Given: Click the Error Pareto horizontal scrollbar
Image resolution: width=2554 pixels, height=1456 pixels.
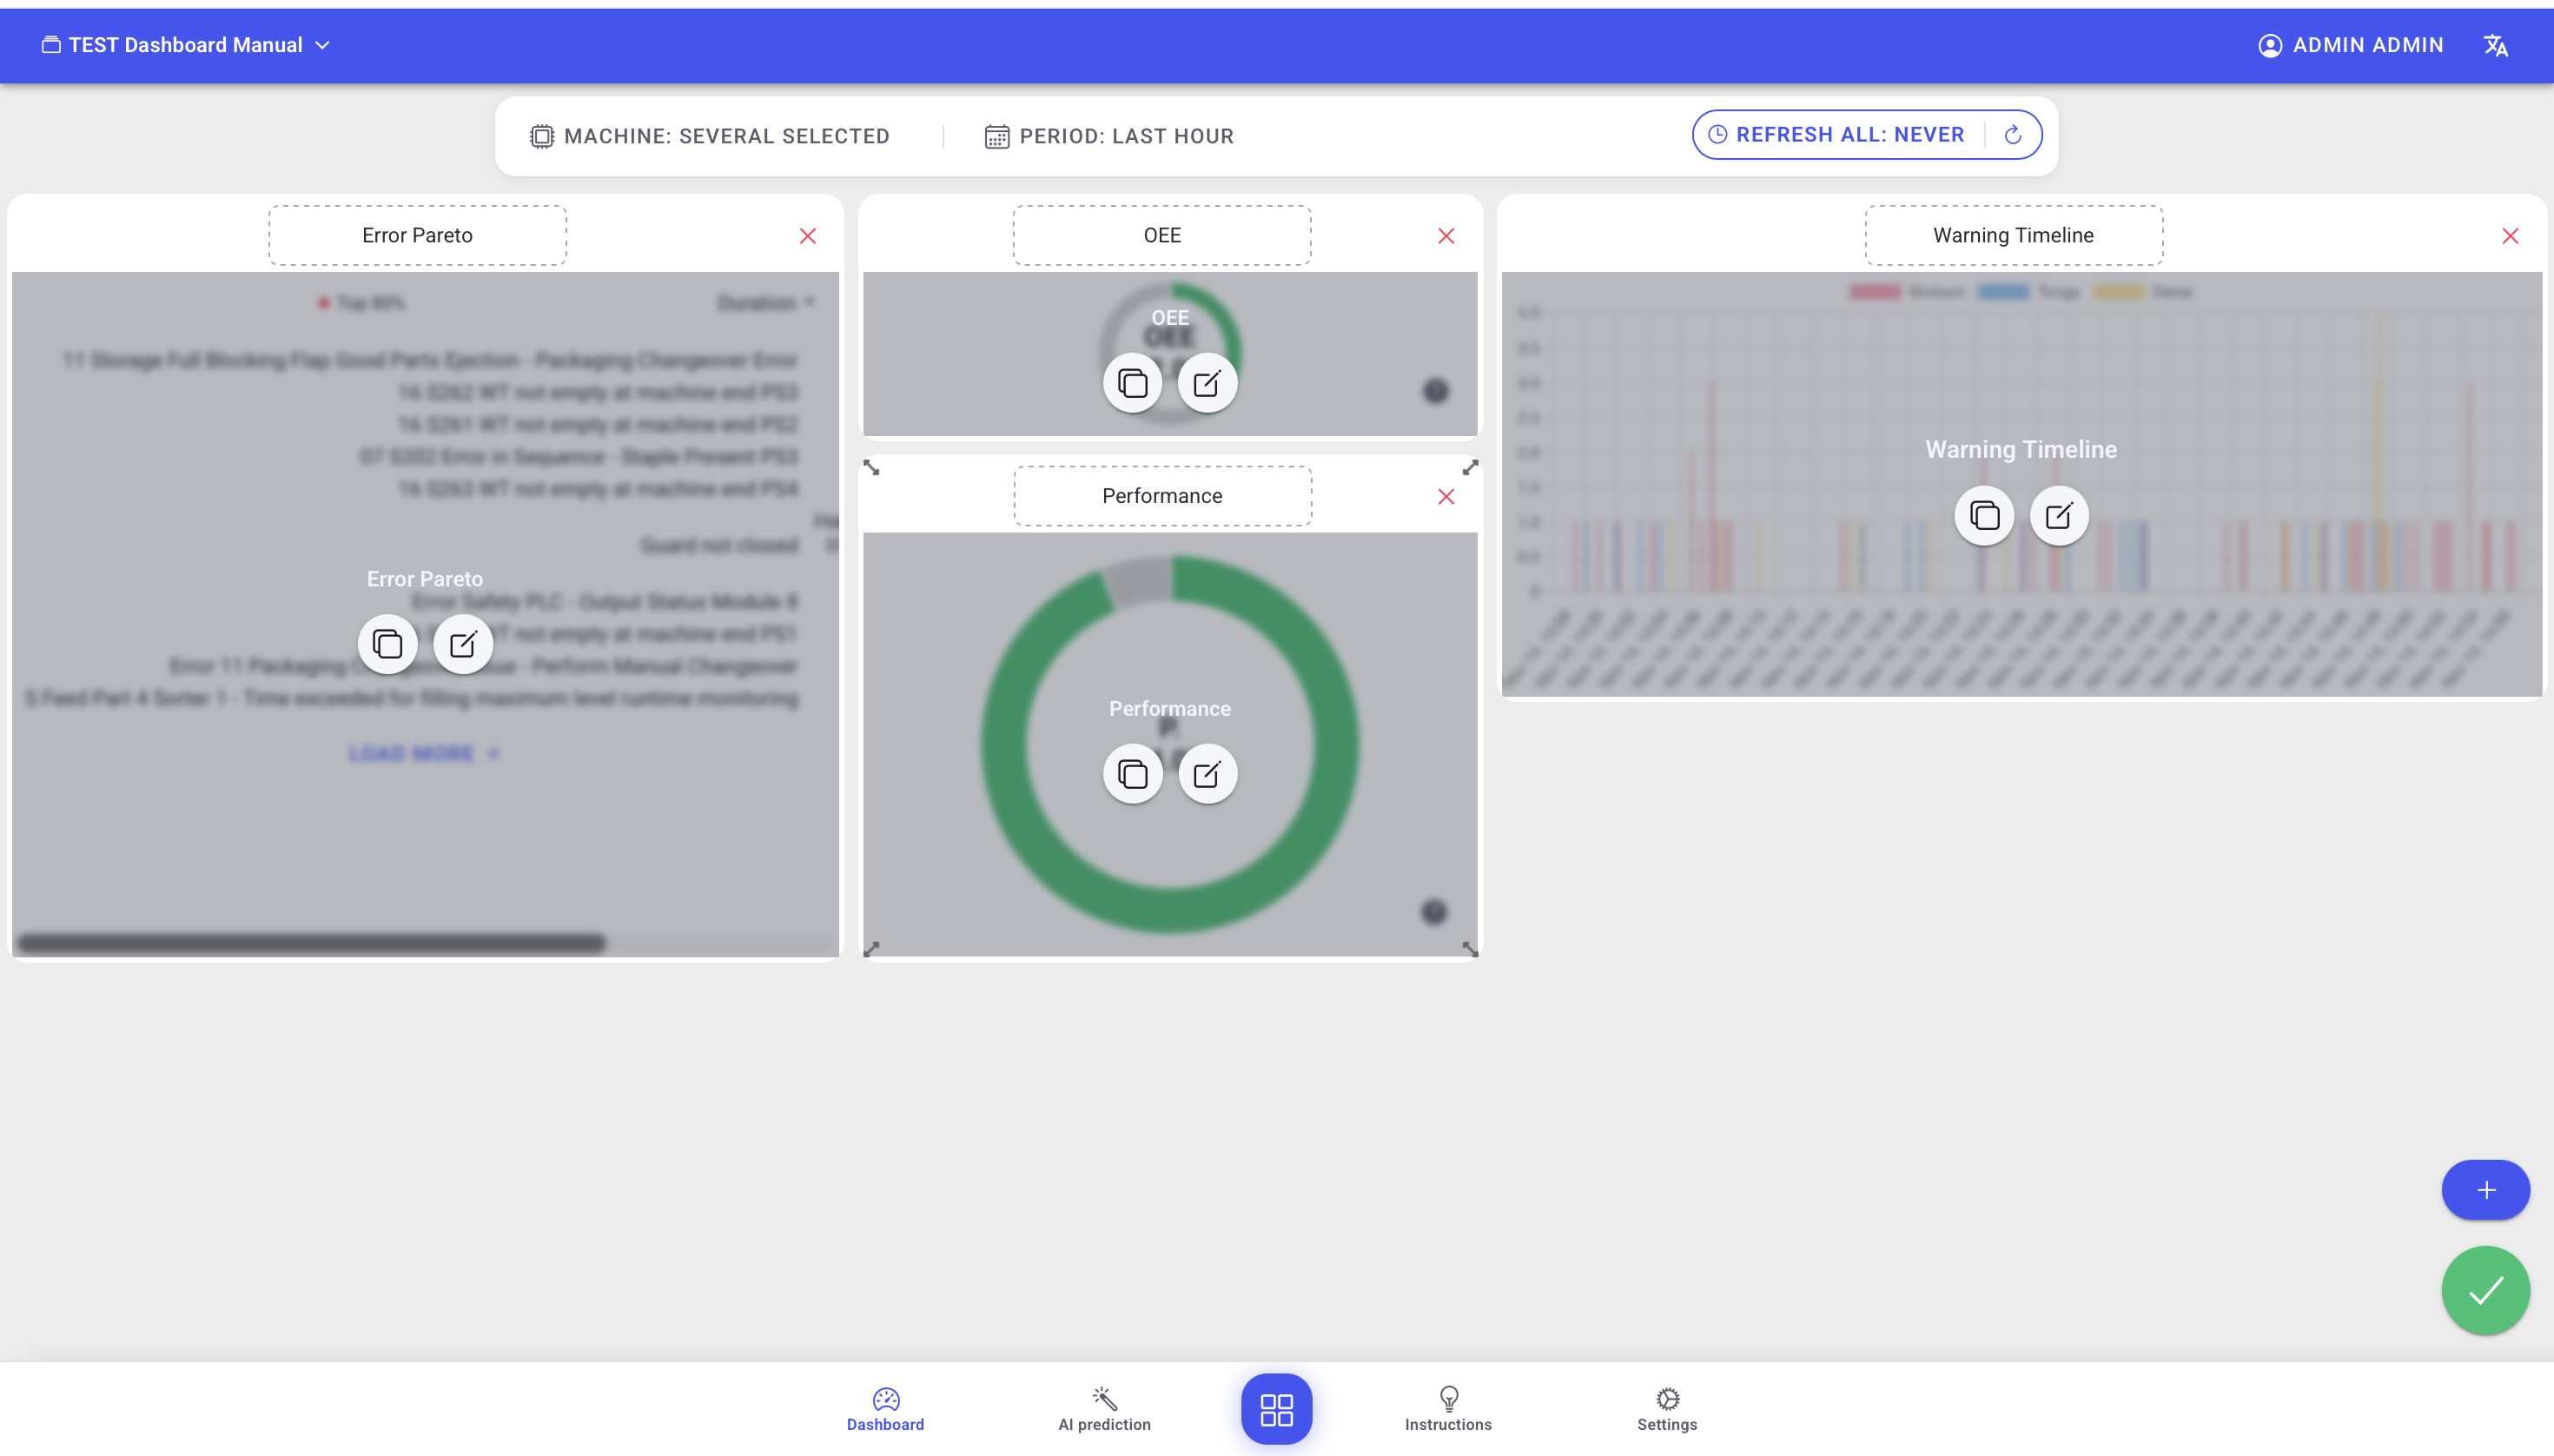Looking at the screenshot, I should [x=312, y=943].
